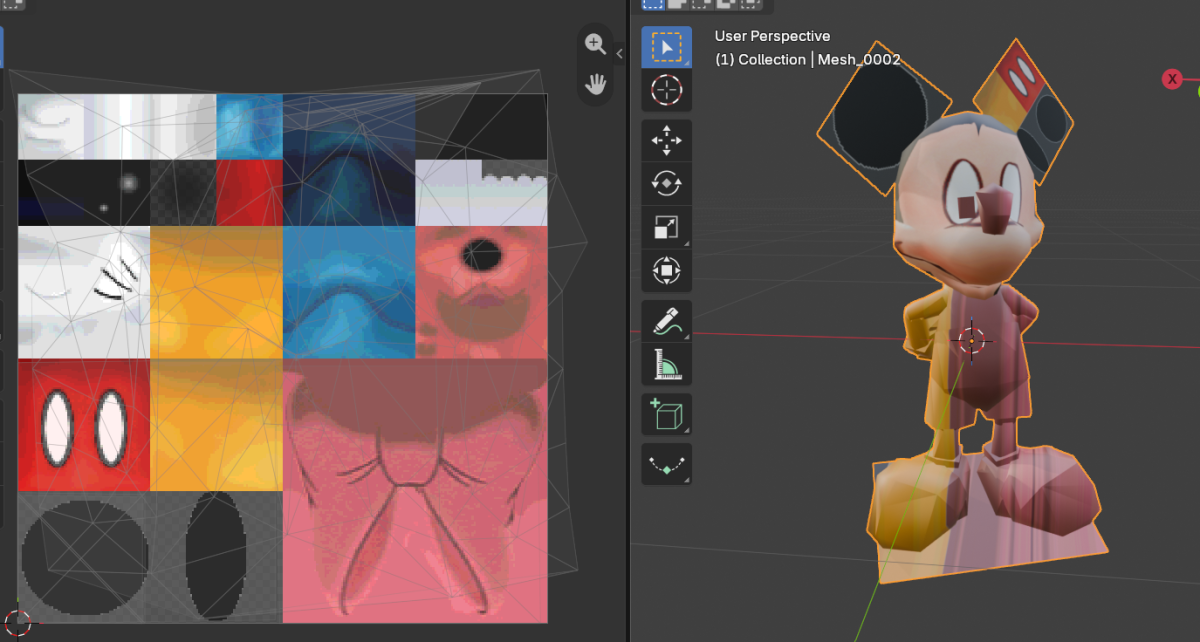Click the 3D cursor on the model

972,340
